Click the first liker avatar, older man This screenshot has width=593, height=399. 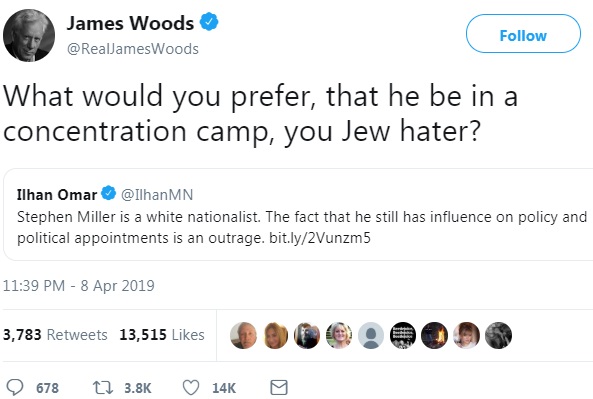(244, 335)
